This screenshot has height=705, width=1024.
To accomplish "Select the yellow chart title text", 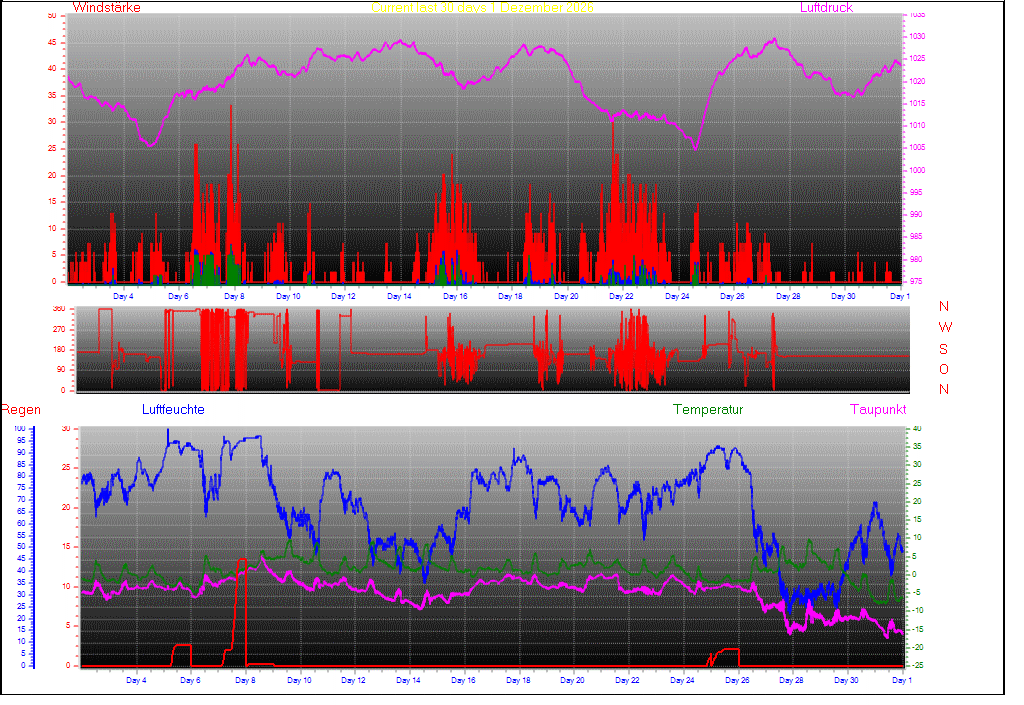I will point(482,8).
